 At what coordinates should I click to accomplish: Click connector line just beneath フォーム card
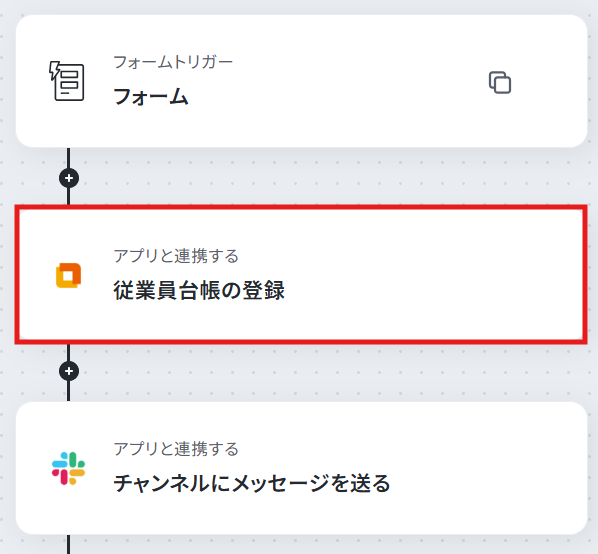click(x=69, y=157)
